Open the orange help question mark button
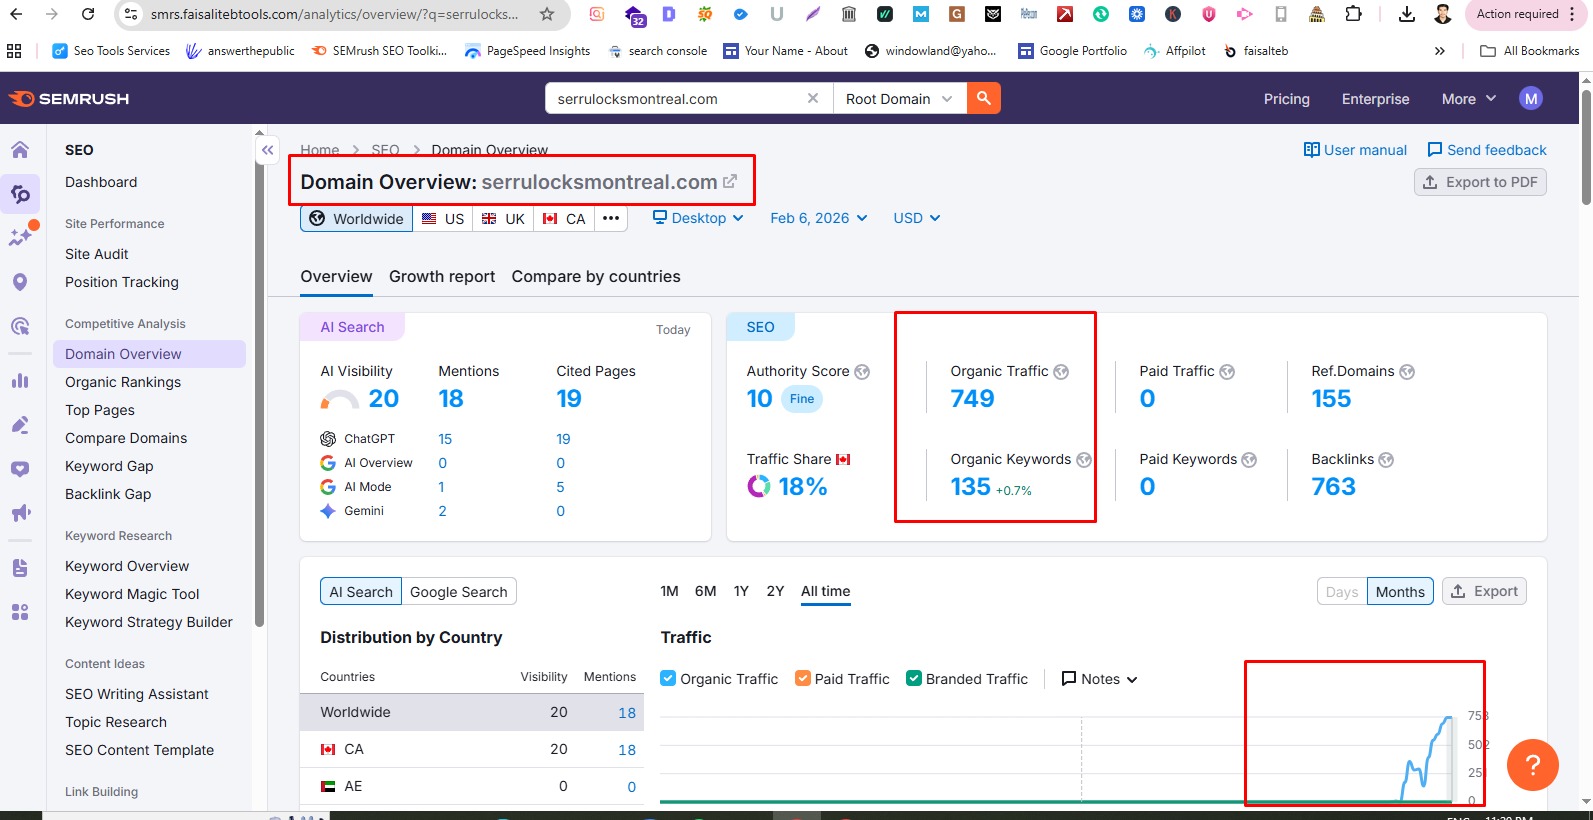The image size is (1593, 820). [x=1532, y=765]
